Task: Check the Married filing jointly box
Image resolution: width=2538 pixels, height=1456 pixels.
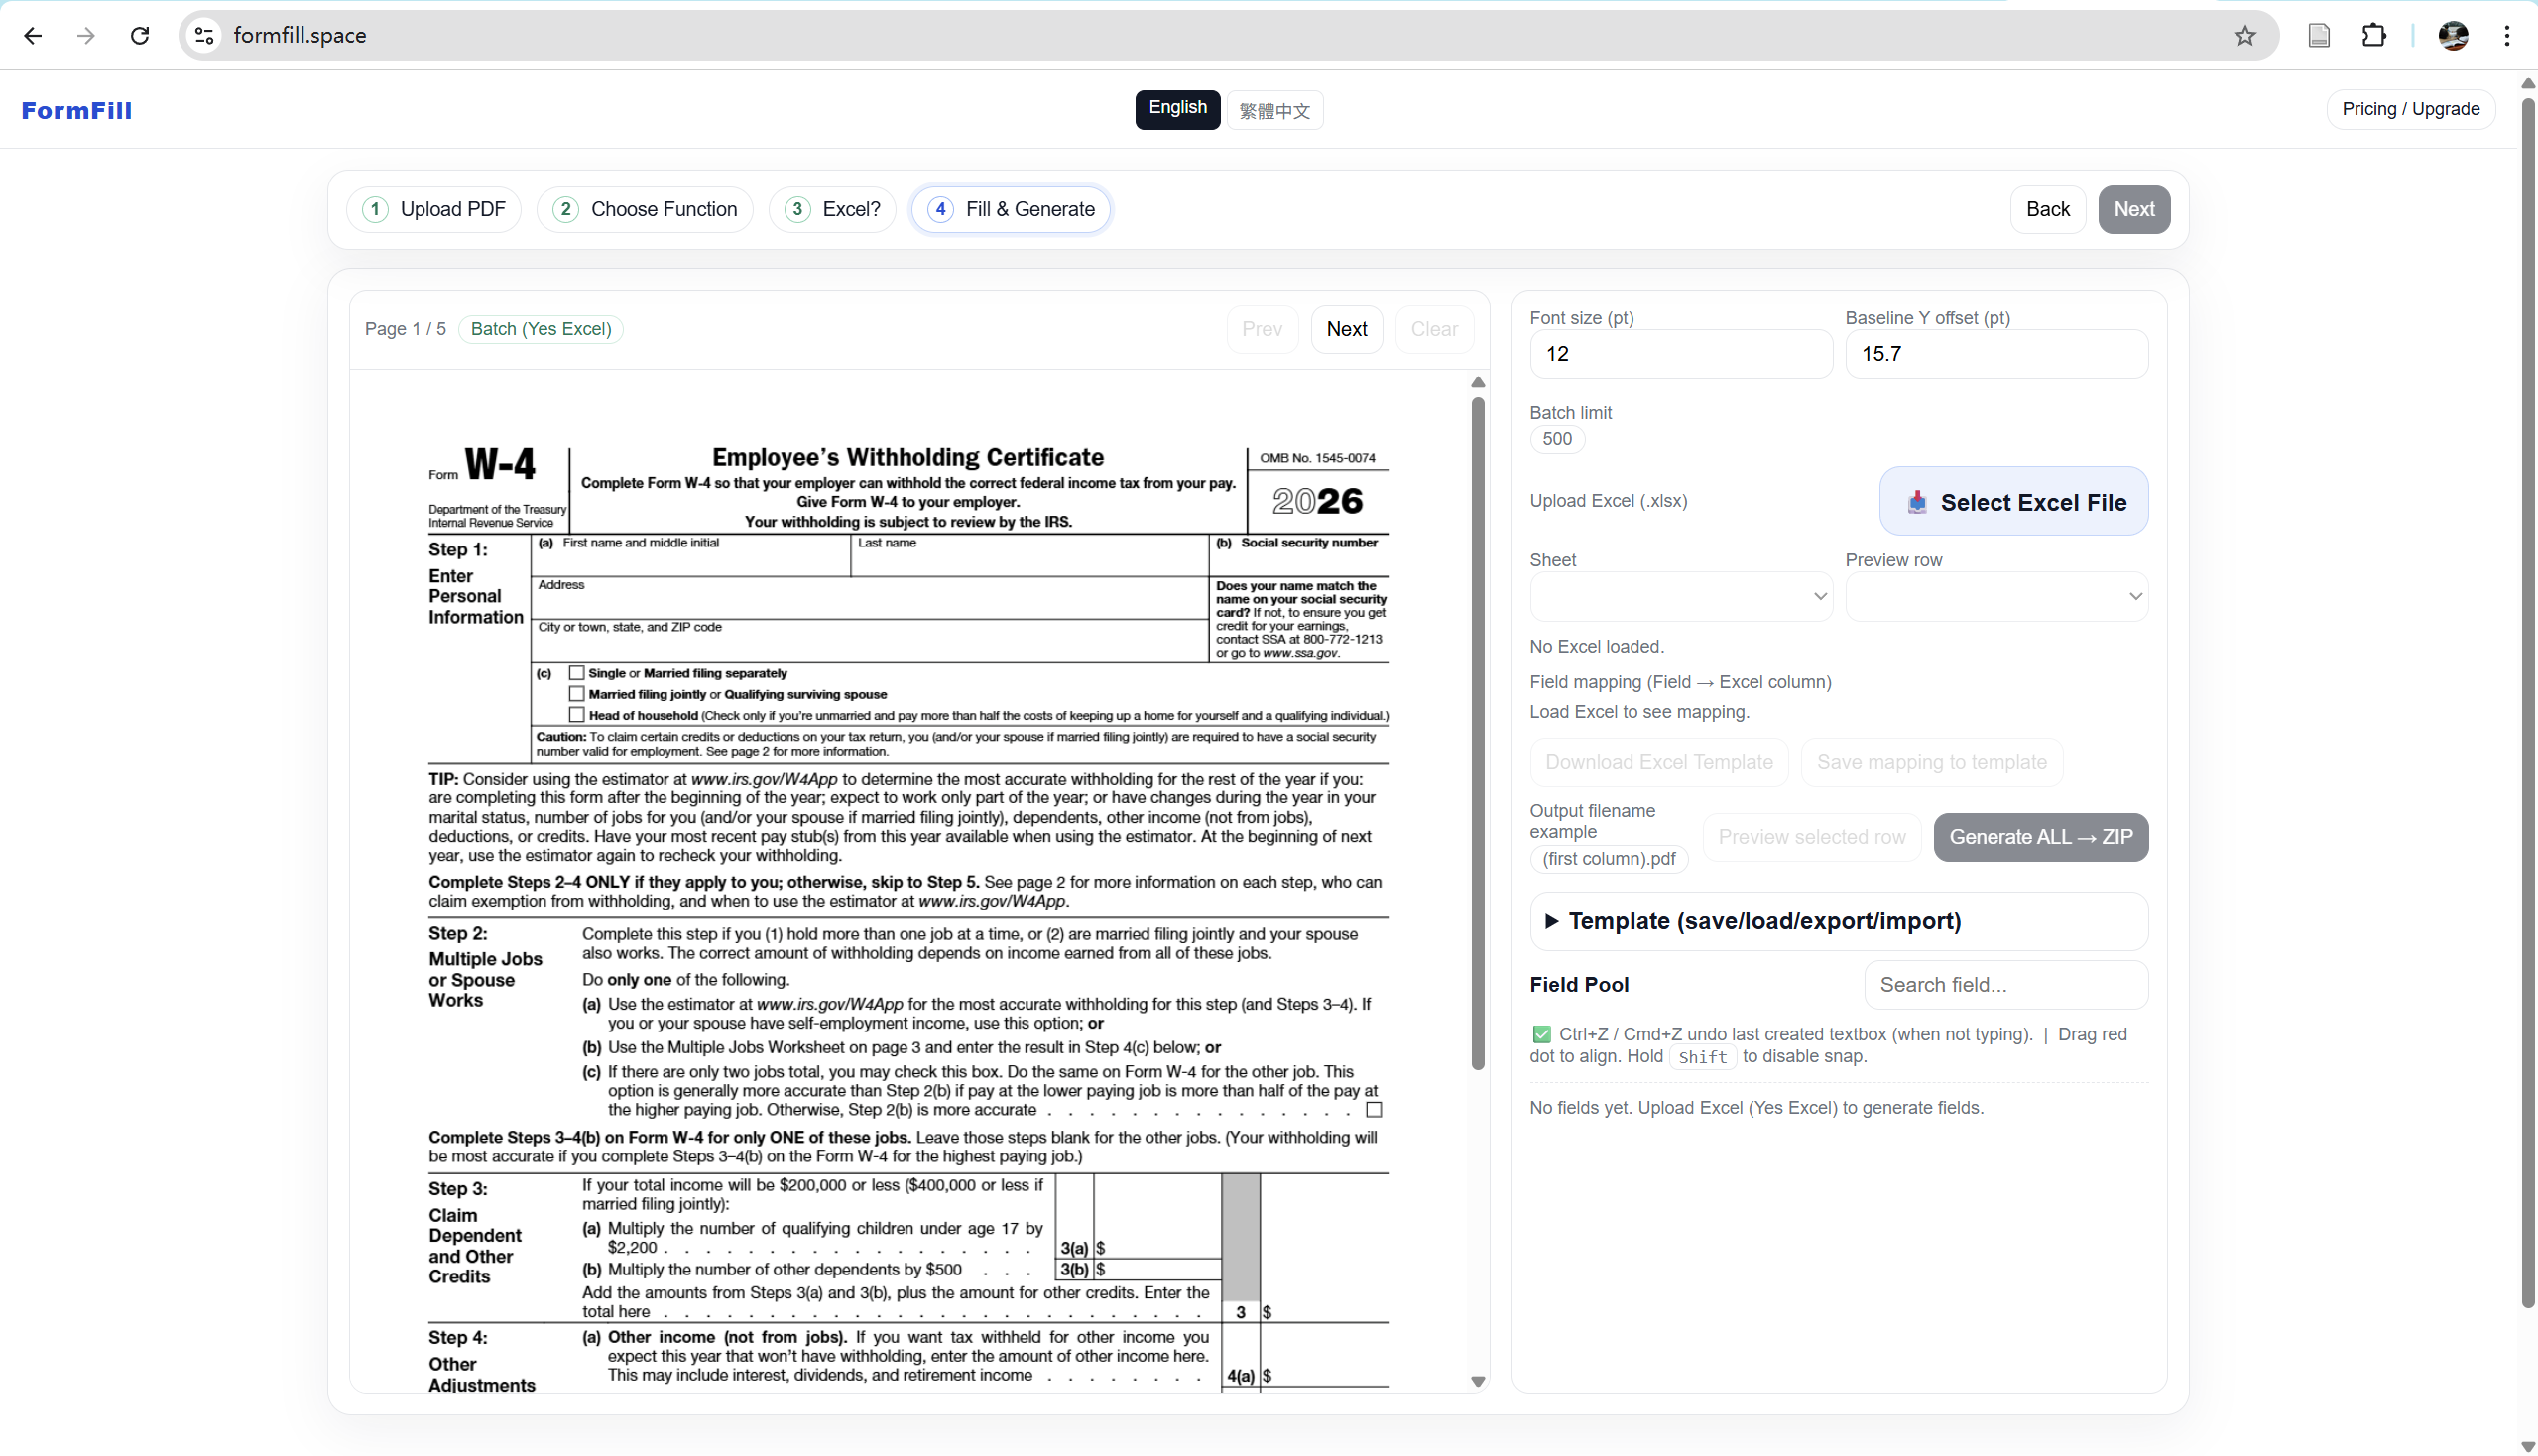Action: (x=577, y=693)
